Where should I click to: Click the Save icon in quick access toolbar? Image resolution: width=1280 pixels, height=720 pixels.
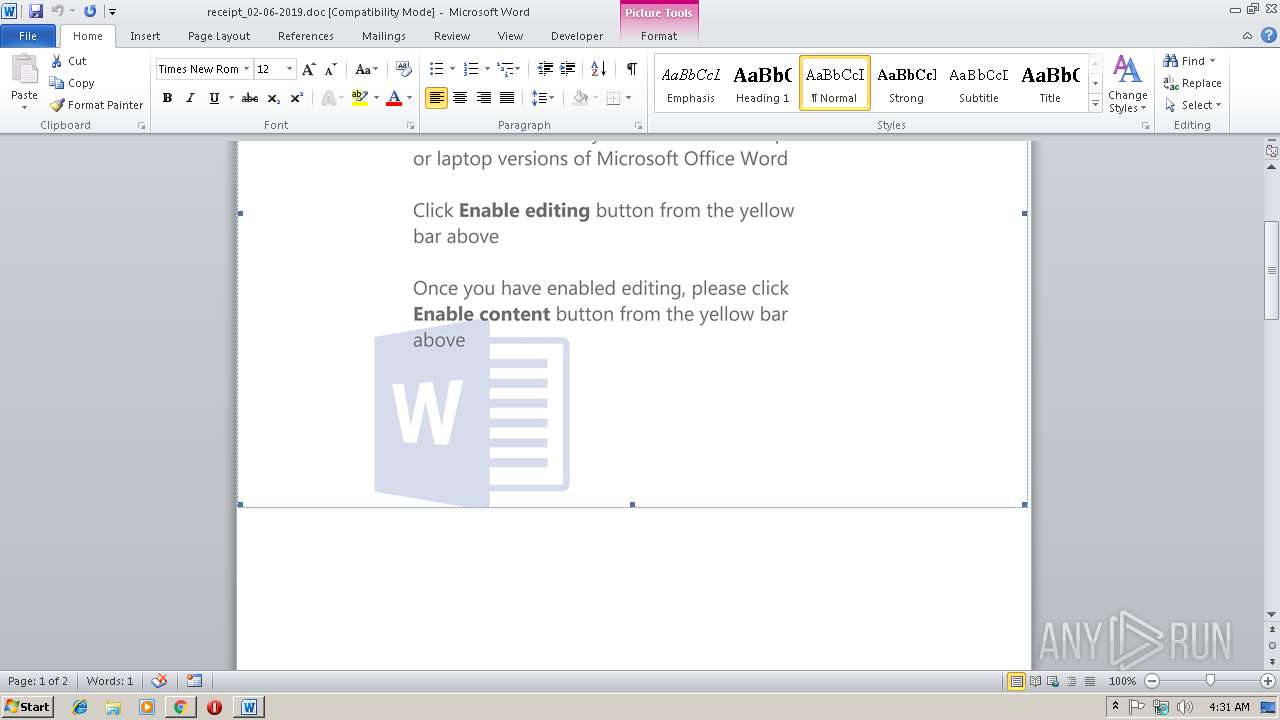pyautogui.click(x=36, y=11)
